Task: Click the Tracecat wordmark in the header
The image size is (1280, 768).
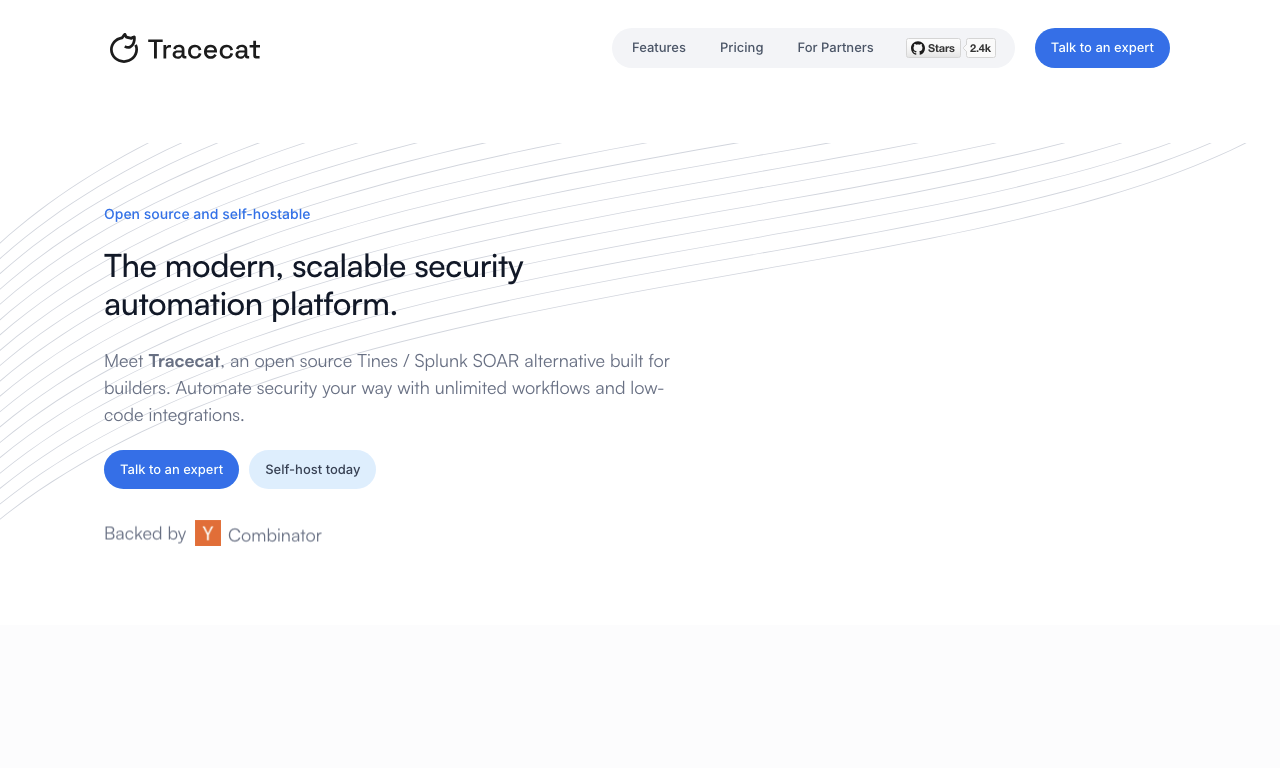Action: [204, 49]
